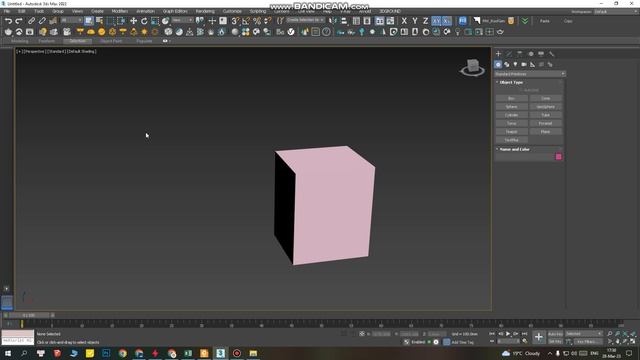The height and width of the screenshot is (360, 640).
Task: Open the object color swatch
Action: click(559, 157)
